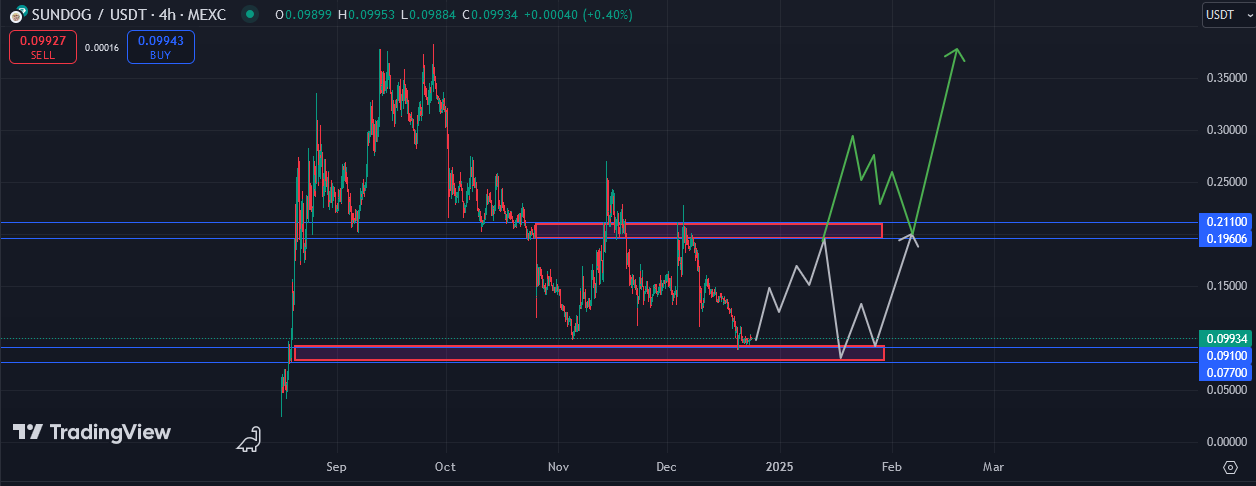Click the Nov label on time axis

(x=559, y=467)
